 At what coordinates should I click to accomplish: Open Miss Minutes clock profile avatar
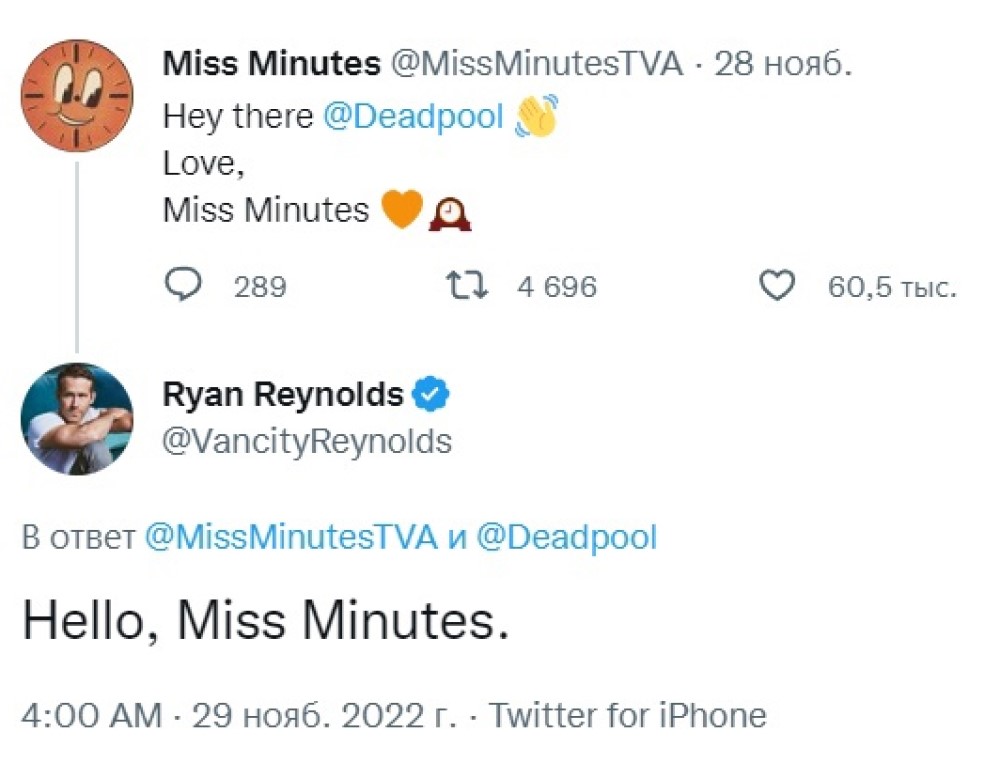77,96
